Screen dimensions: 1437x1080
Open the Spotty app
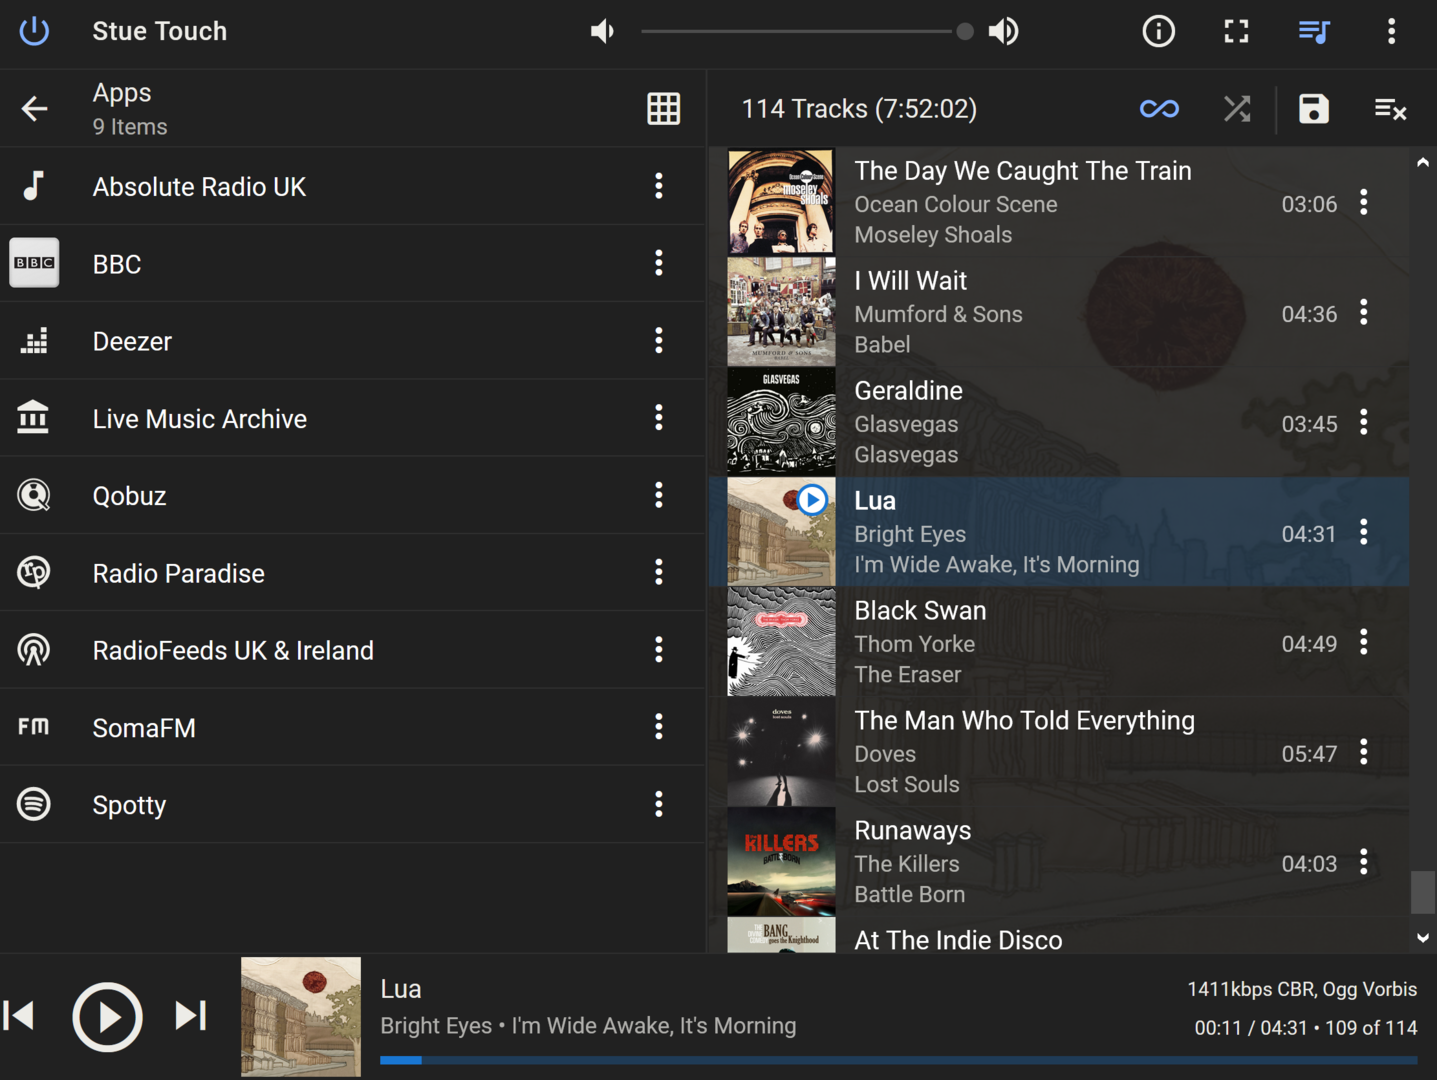pos(353,805)
